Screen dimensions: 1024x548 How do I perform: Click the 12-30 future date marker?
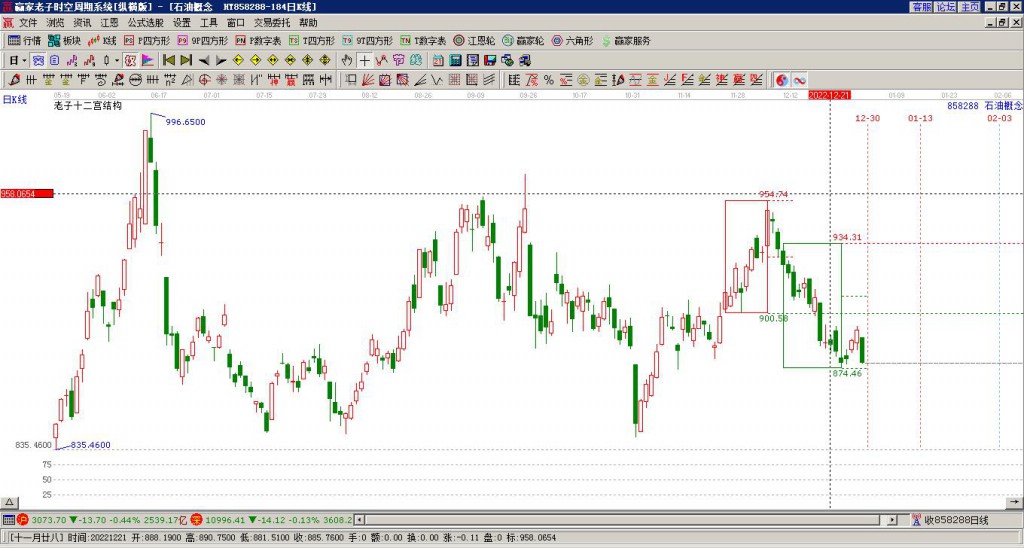(867, 118)
